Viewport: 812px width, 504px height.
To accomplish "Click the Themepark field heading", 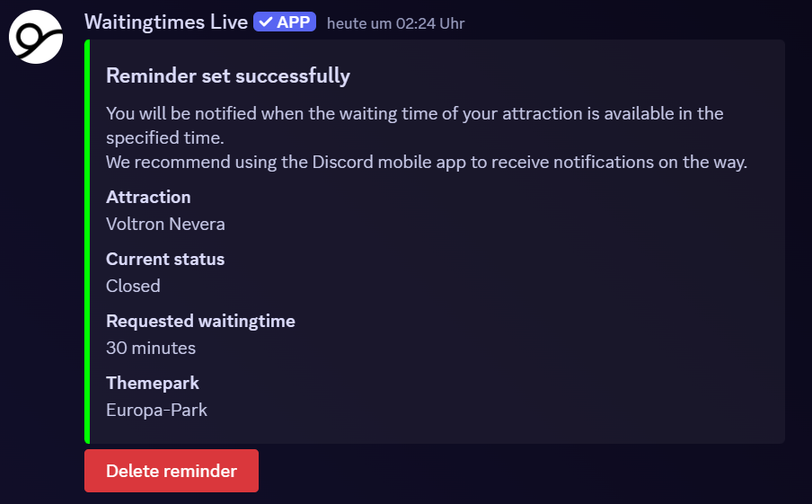I will point(152,383).
